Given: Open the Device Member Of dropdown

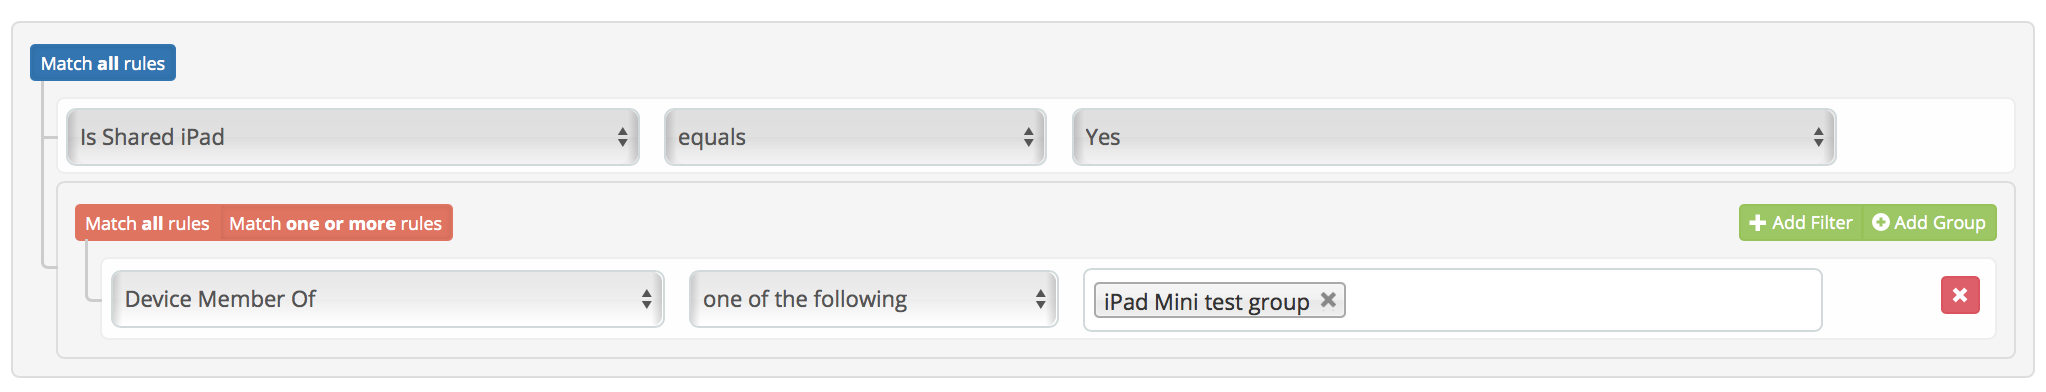Looking at the screenshot, I should coord(387,299).
